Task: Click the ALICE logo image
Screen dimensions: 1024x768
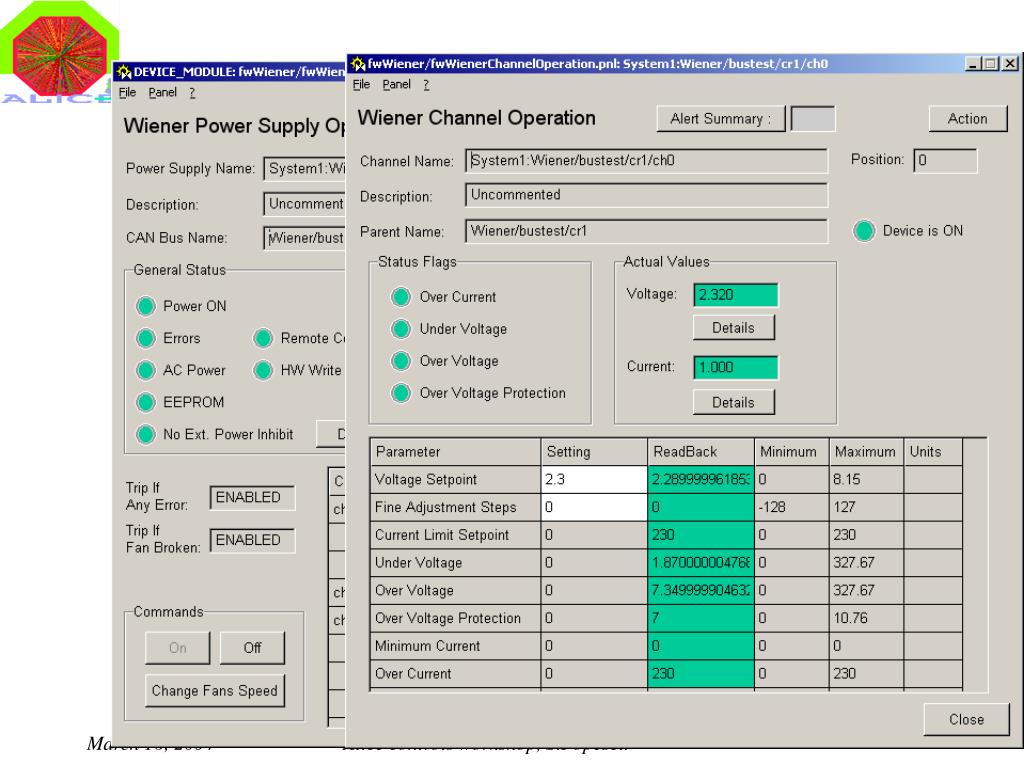Action: point(59,52)
